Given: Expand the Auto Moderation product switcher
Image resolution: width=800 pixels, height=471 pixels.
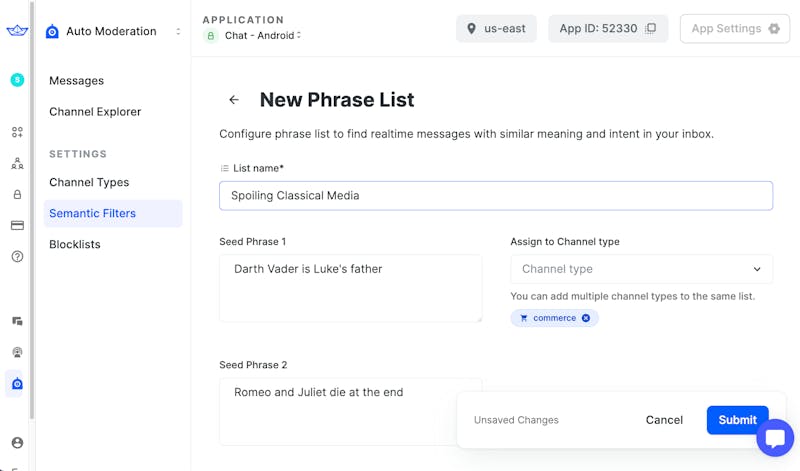Looking at the screenshot, I should (x=178, y=31).
